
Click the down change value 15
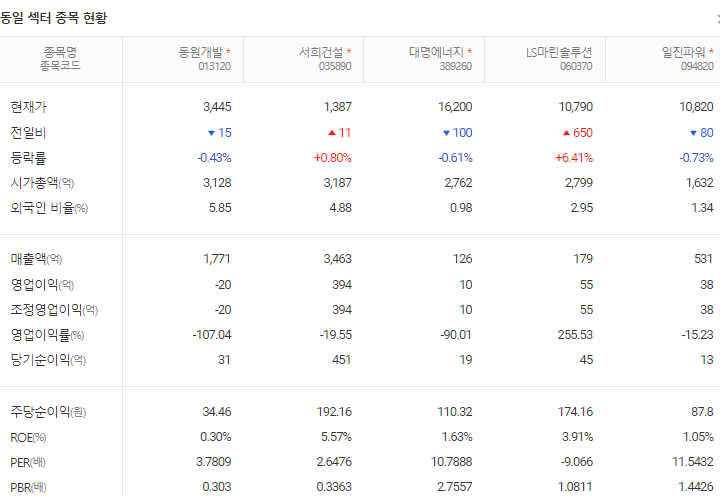(x=225, y=133)
